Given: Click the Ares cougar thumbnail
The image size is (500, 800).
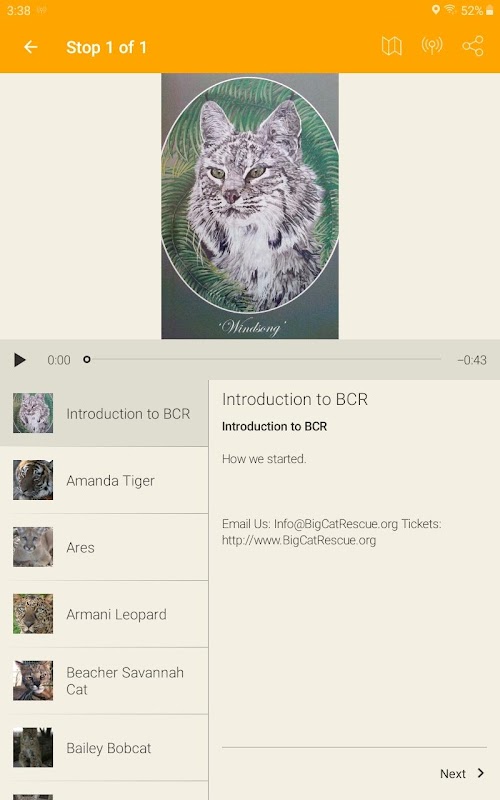Looking at the screenshot, I should (33, 546).
